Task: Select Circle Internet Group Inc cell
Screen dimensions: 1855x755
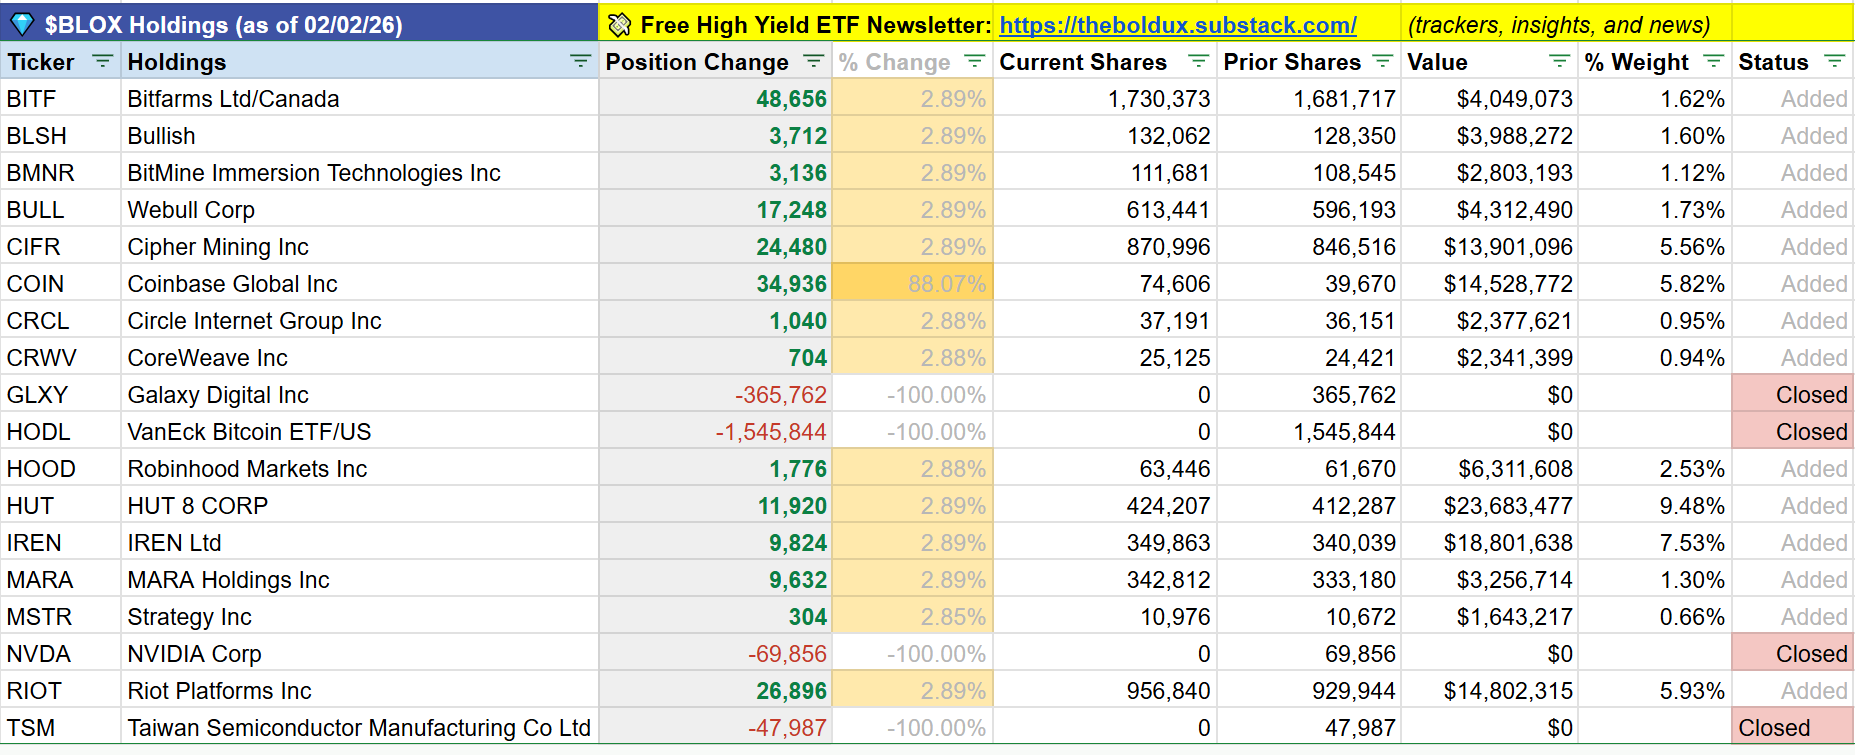Action: coord(360,320)
